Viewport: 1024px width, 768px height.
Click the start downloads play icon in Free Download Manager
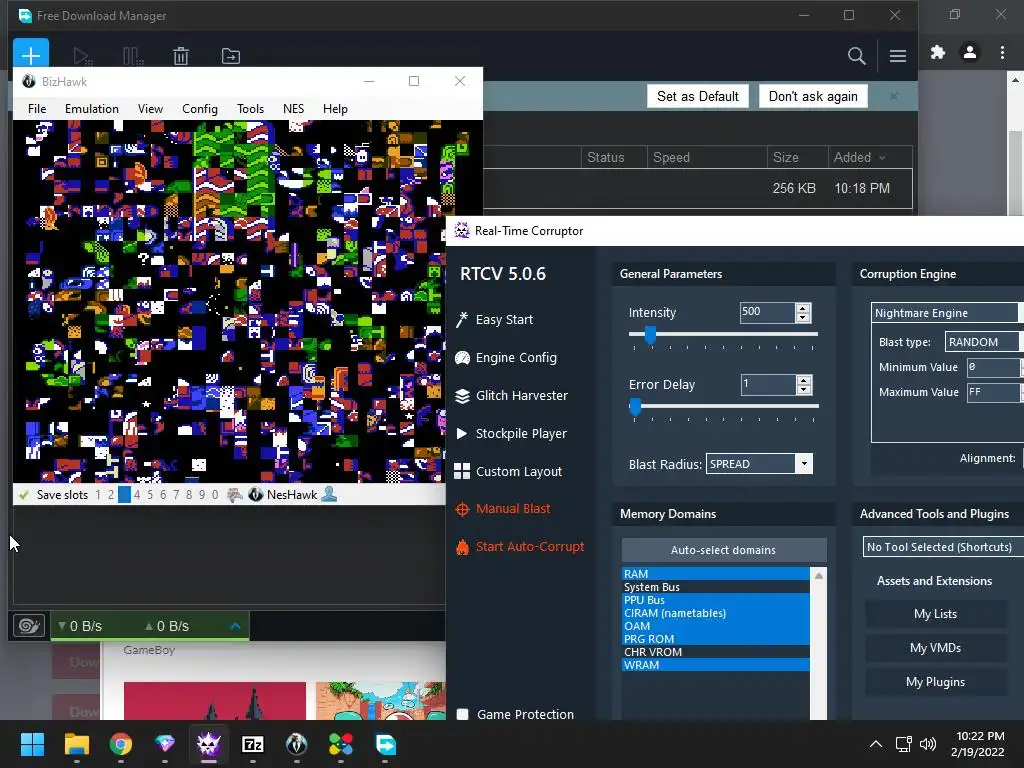click(x=82, y=56)
